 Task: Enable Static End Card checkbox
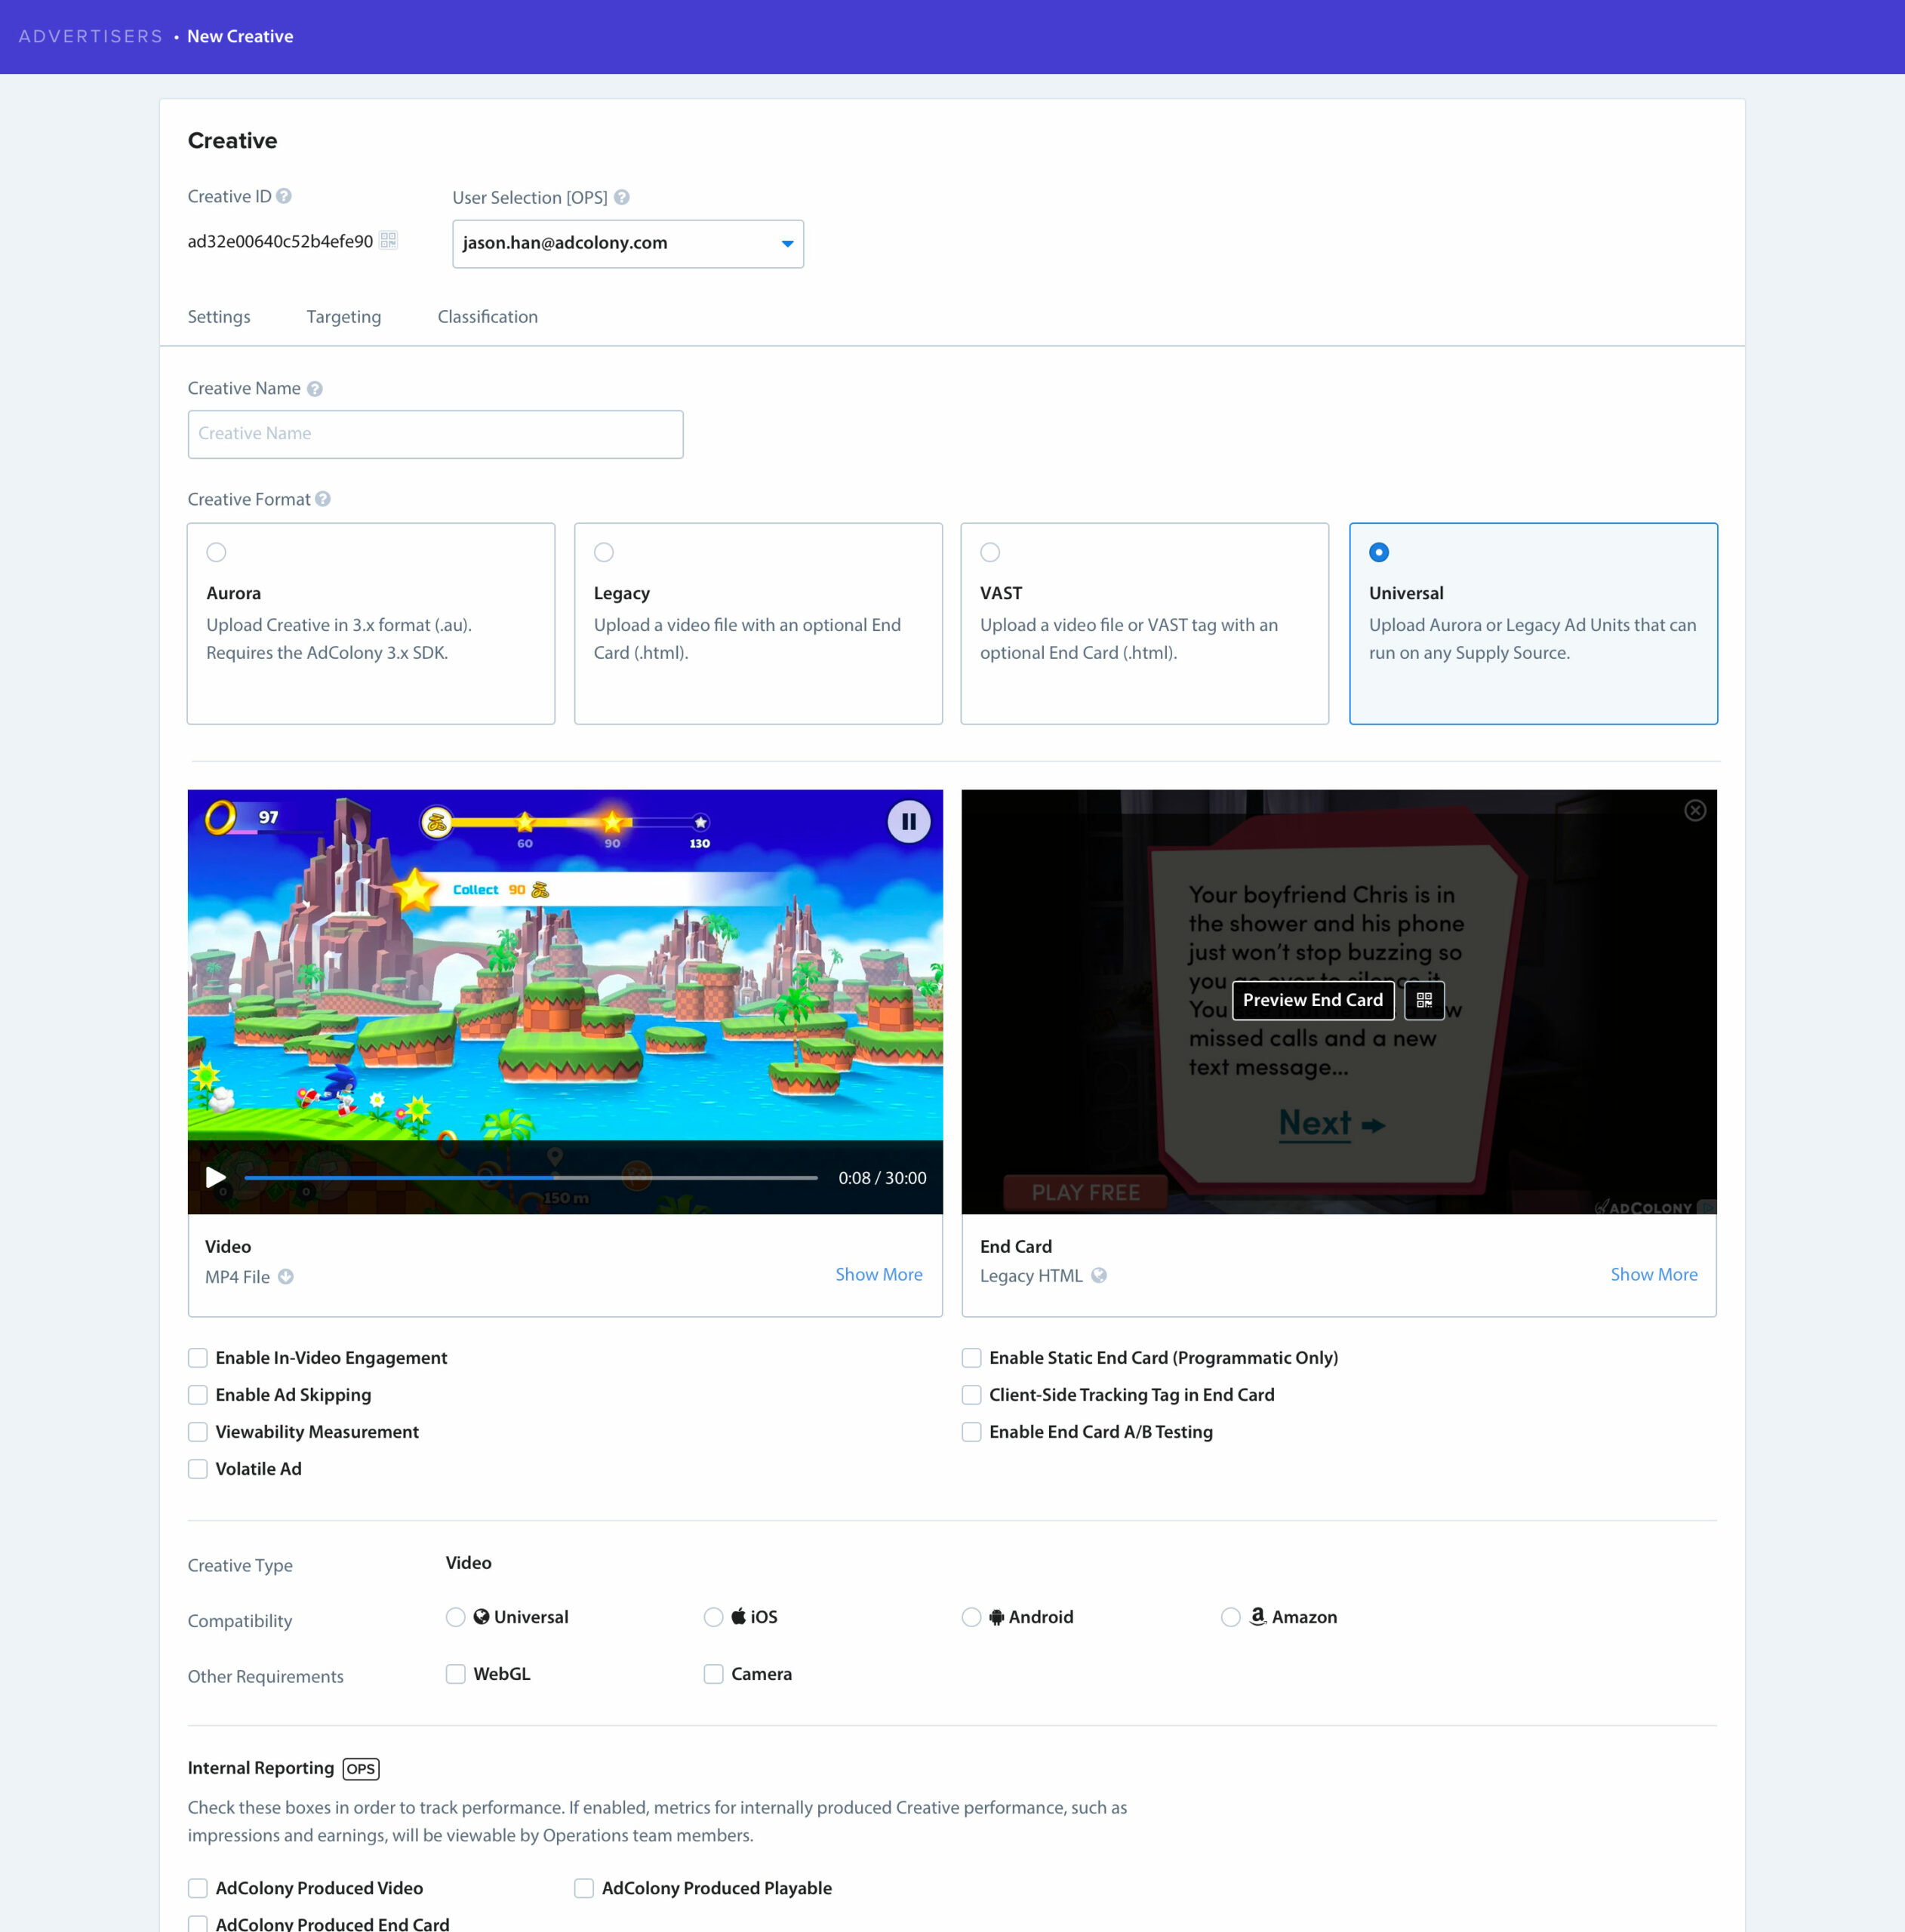pyautogui.click(x=971, y=1358)
